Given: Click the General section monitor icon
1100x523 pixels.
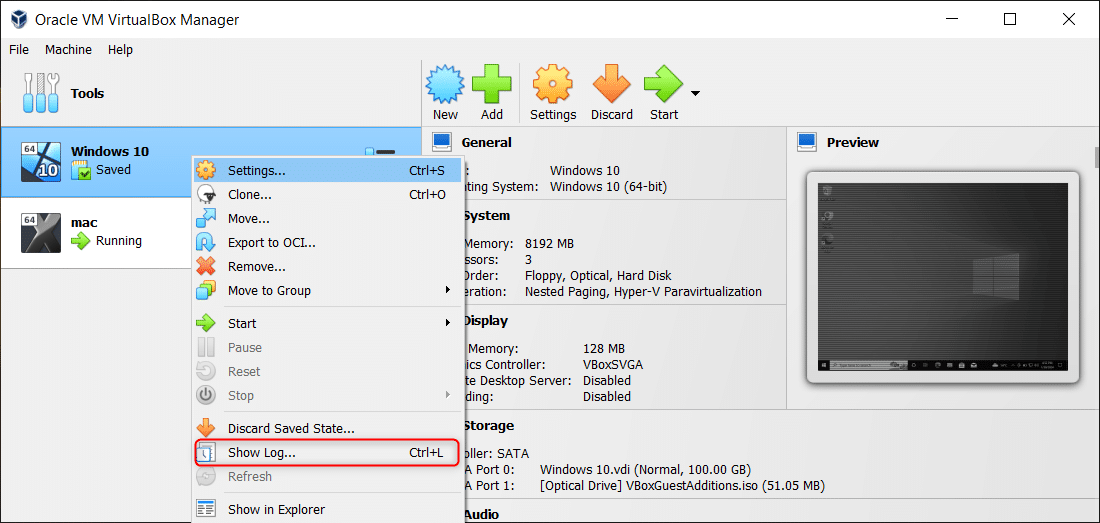Looking at the screenshot, I should click(442, 142).
